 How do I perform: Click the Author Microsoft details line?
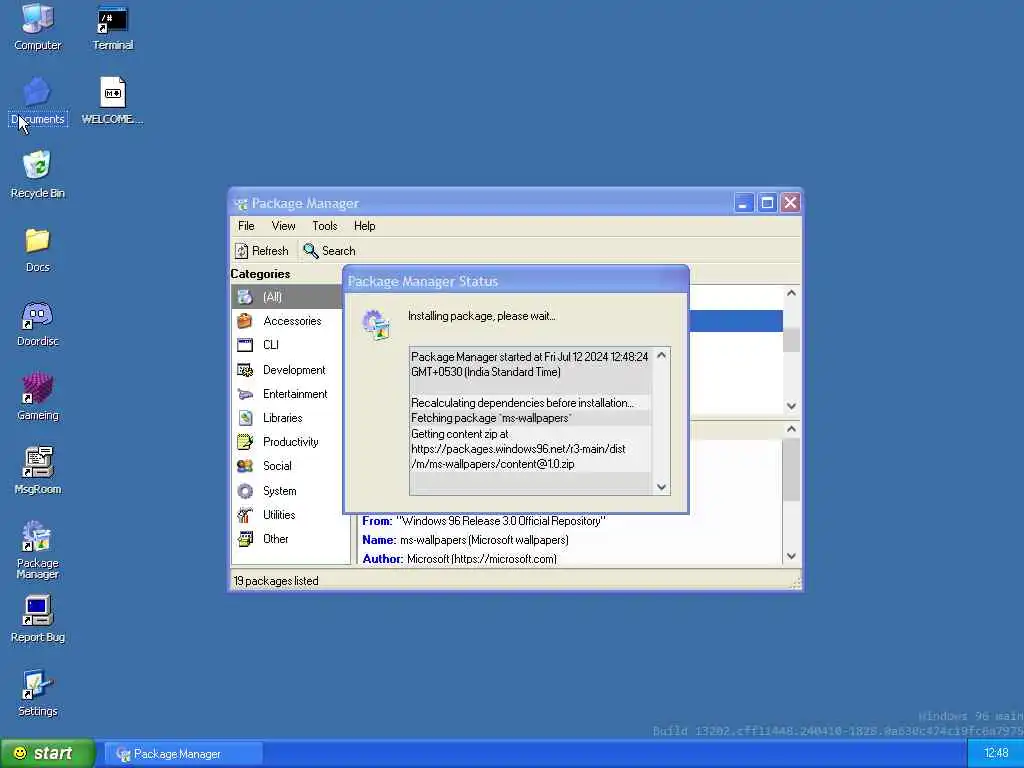460,559
